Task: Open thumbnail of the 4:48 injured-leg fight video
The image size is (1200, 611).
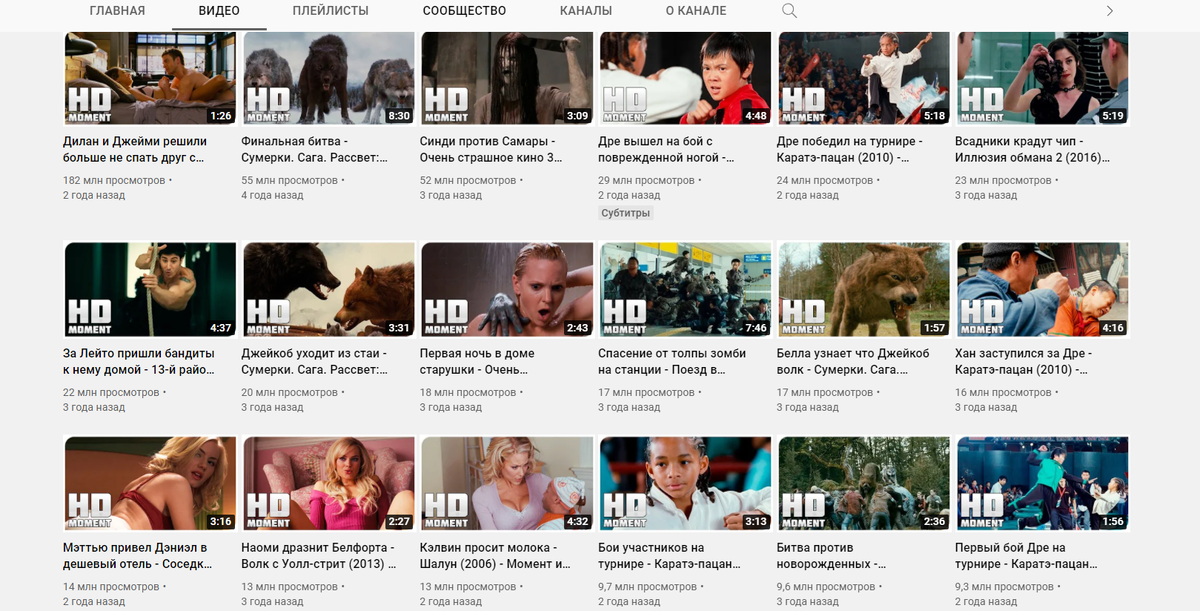Action: click(x=685, y=78)
